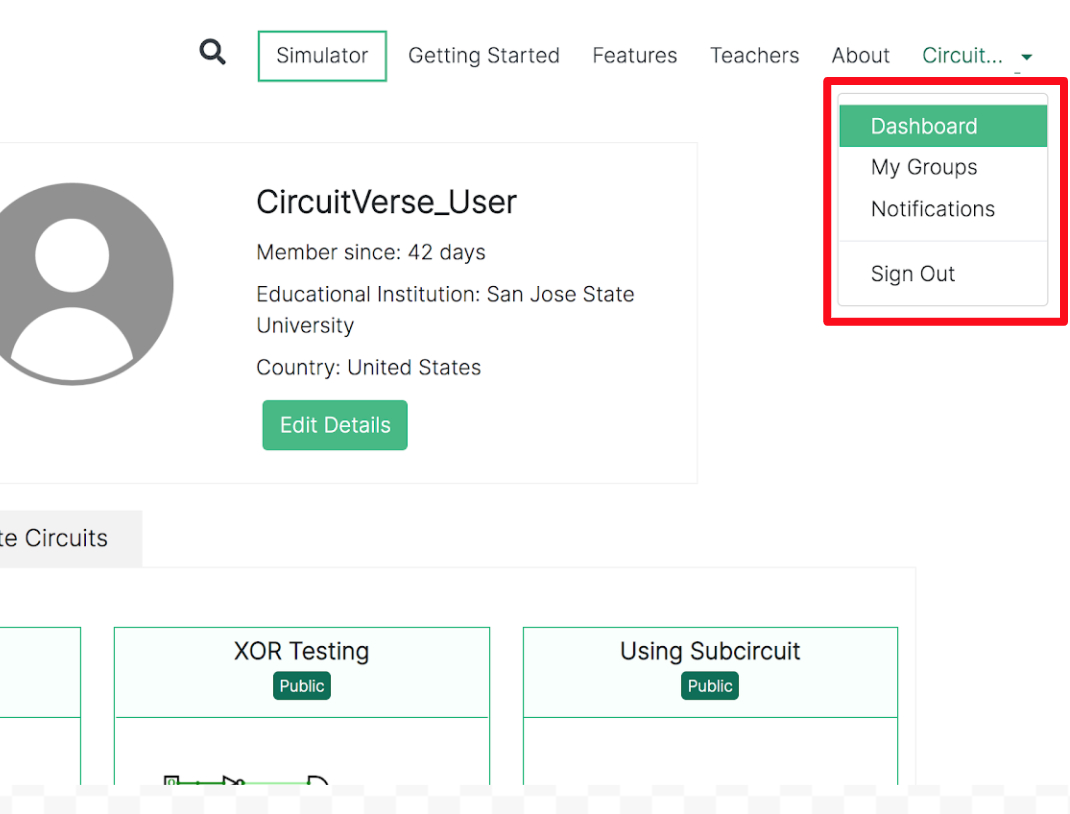Open the Using Subcircuit project title
Screen dimensions: 1070x814
tap(710, 651)
